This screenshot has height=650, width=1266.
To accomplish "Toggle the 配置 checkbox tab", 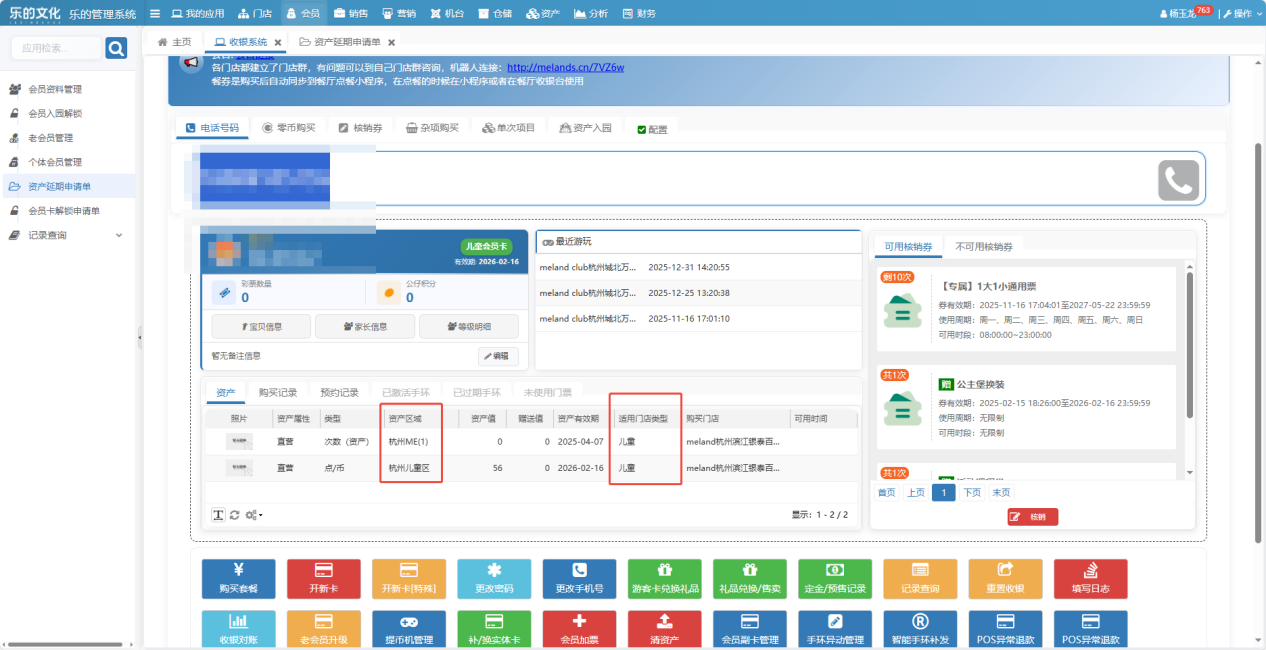I will coord(651,129).
